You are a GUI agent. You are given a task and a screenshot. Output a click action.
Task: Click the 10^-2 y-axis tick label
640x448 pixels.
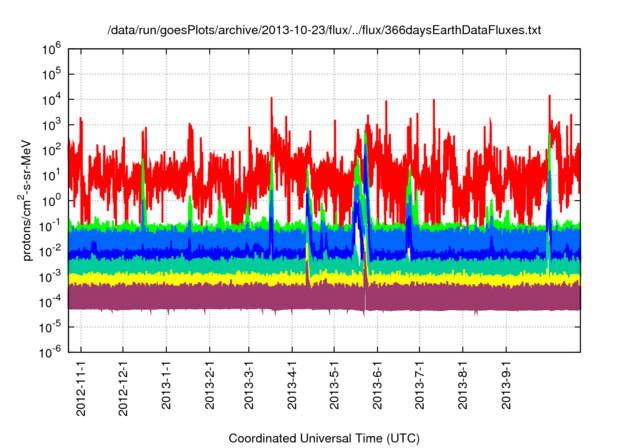(50, 251)
